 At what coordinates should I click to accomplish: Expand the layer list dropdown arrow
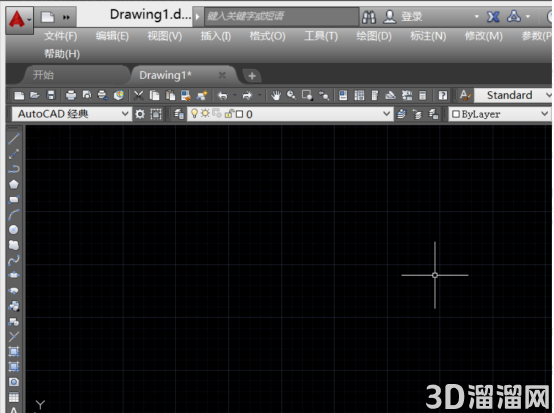pos(387,114)
